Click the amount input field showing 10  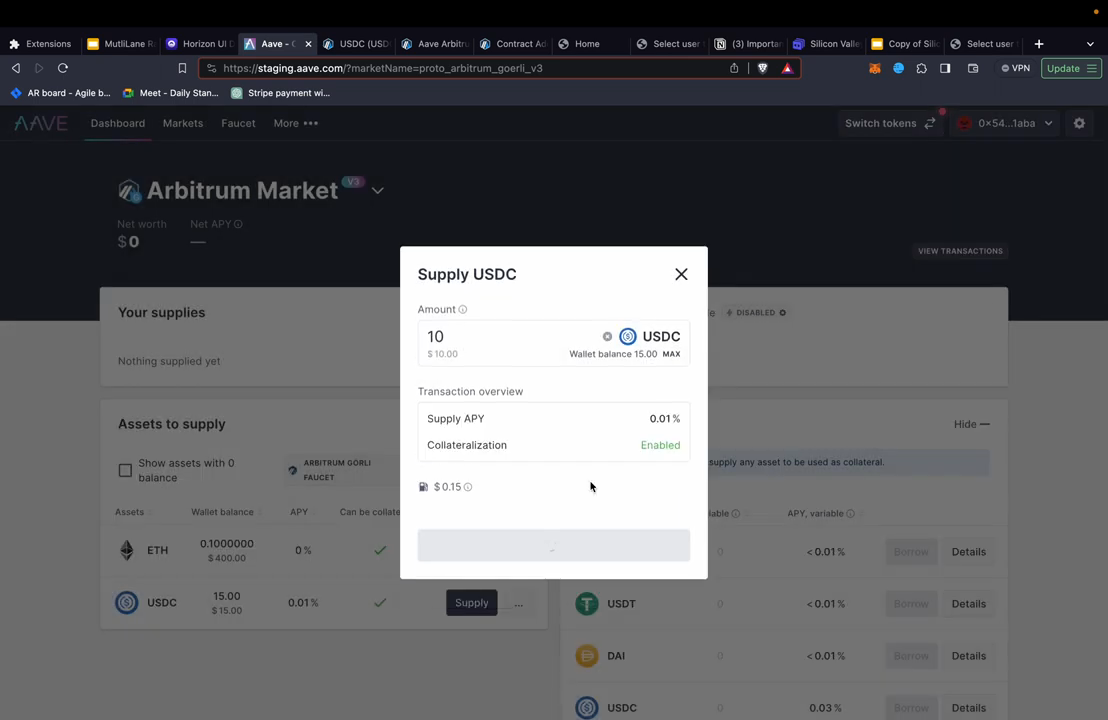pyautogui.click(x=509, y=336)
